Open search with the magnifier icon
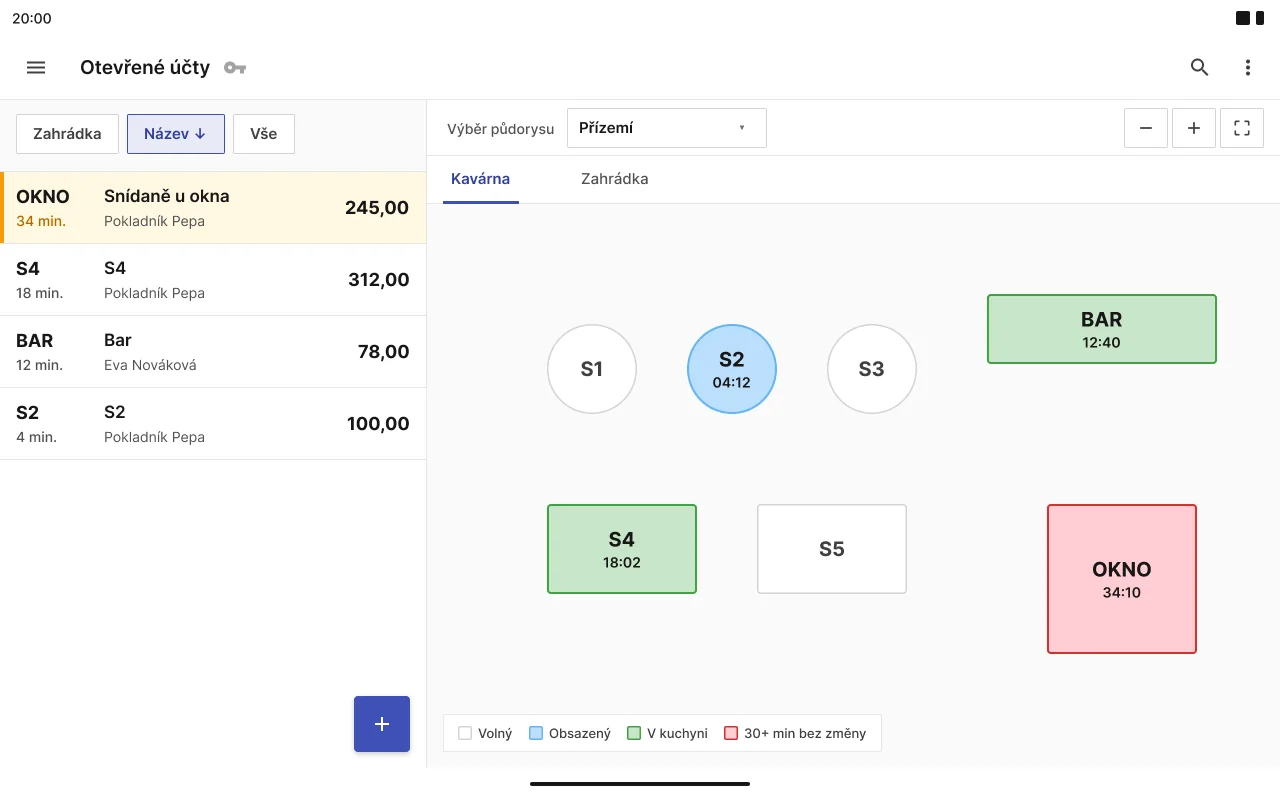Viewport: 1280px width, 800px height. pyautogui.click(x=1200, y=68)
